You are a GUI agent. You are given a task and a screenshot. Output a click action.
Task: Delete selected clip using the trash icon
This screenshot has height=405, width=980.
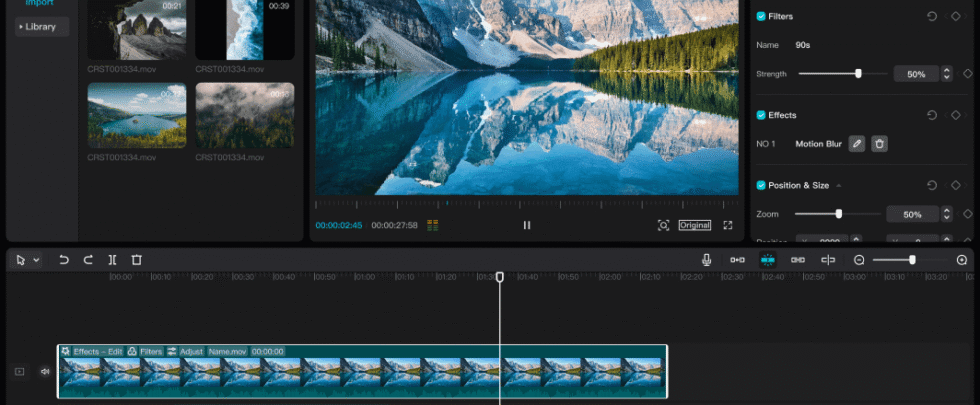click(x=137, y=260)
